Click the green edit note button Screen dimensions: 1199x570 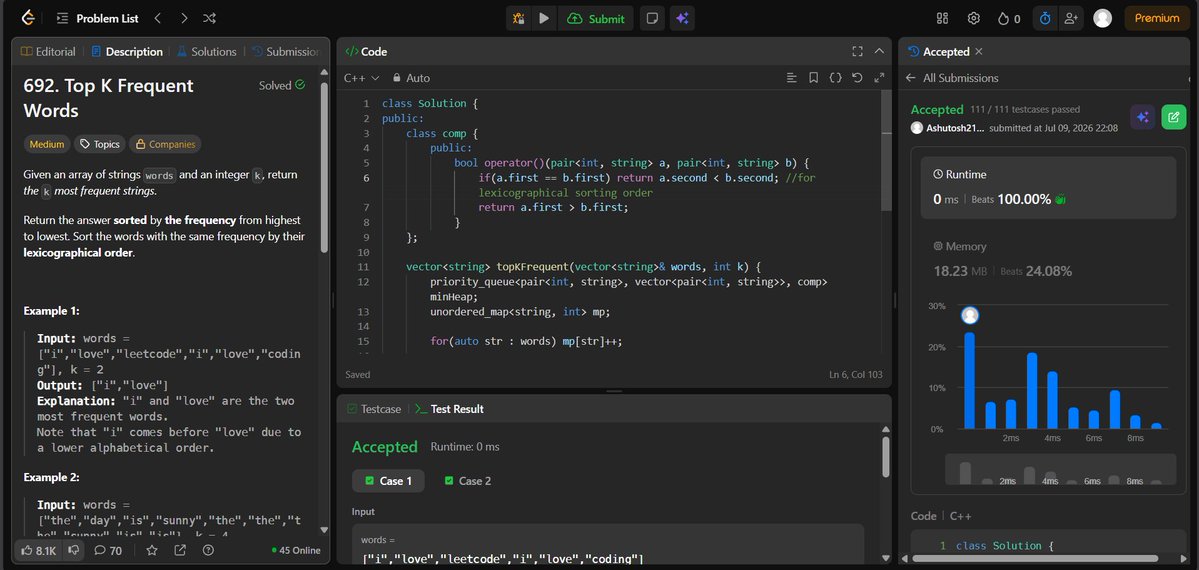[1174, 117]
